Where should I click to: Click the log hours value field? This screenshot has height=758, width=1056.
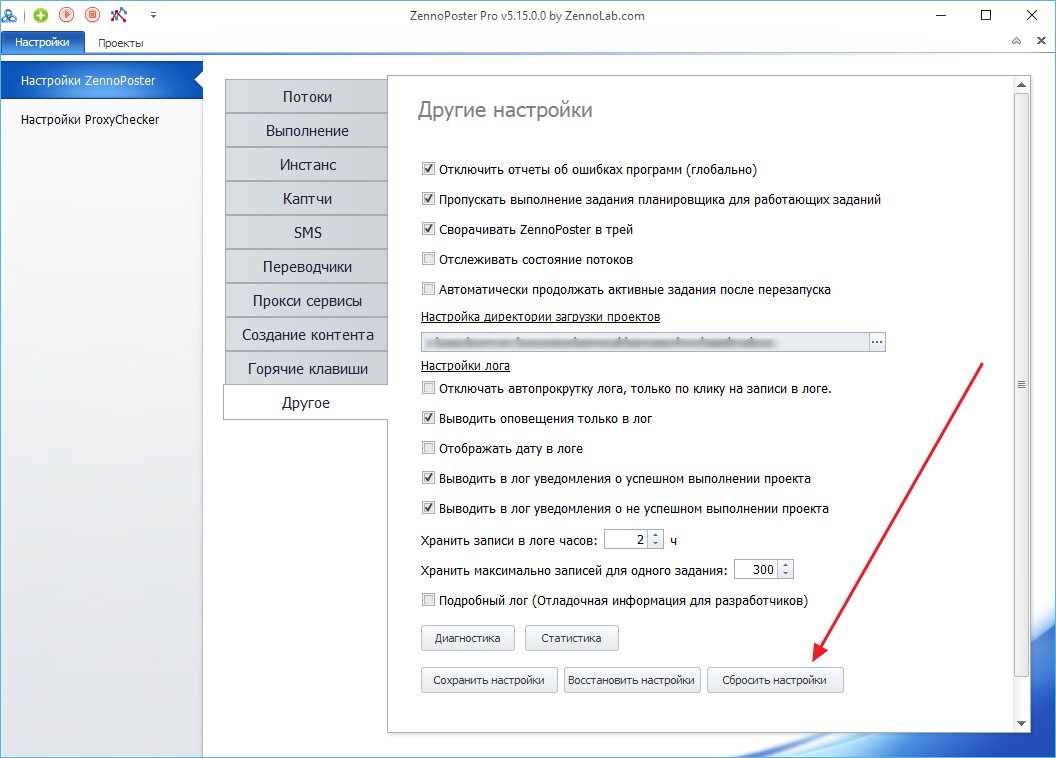tap(626, 540)
